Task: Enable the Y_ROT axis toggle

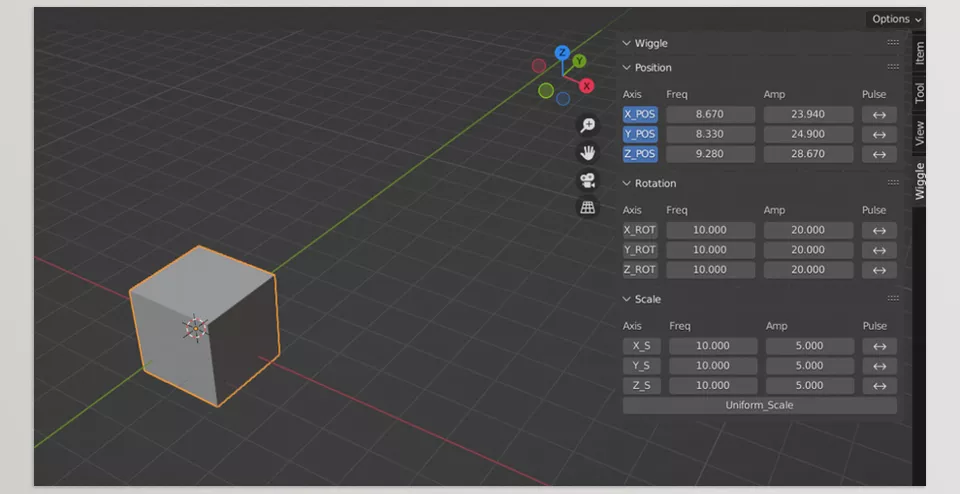Action: point(640,250)
